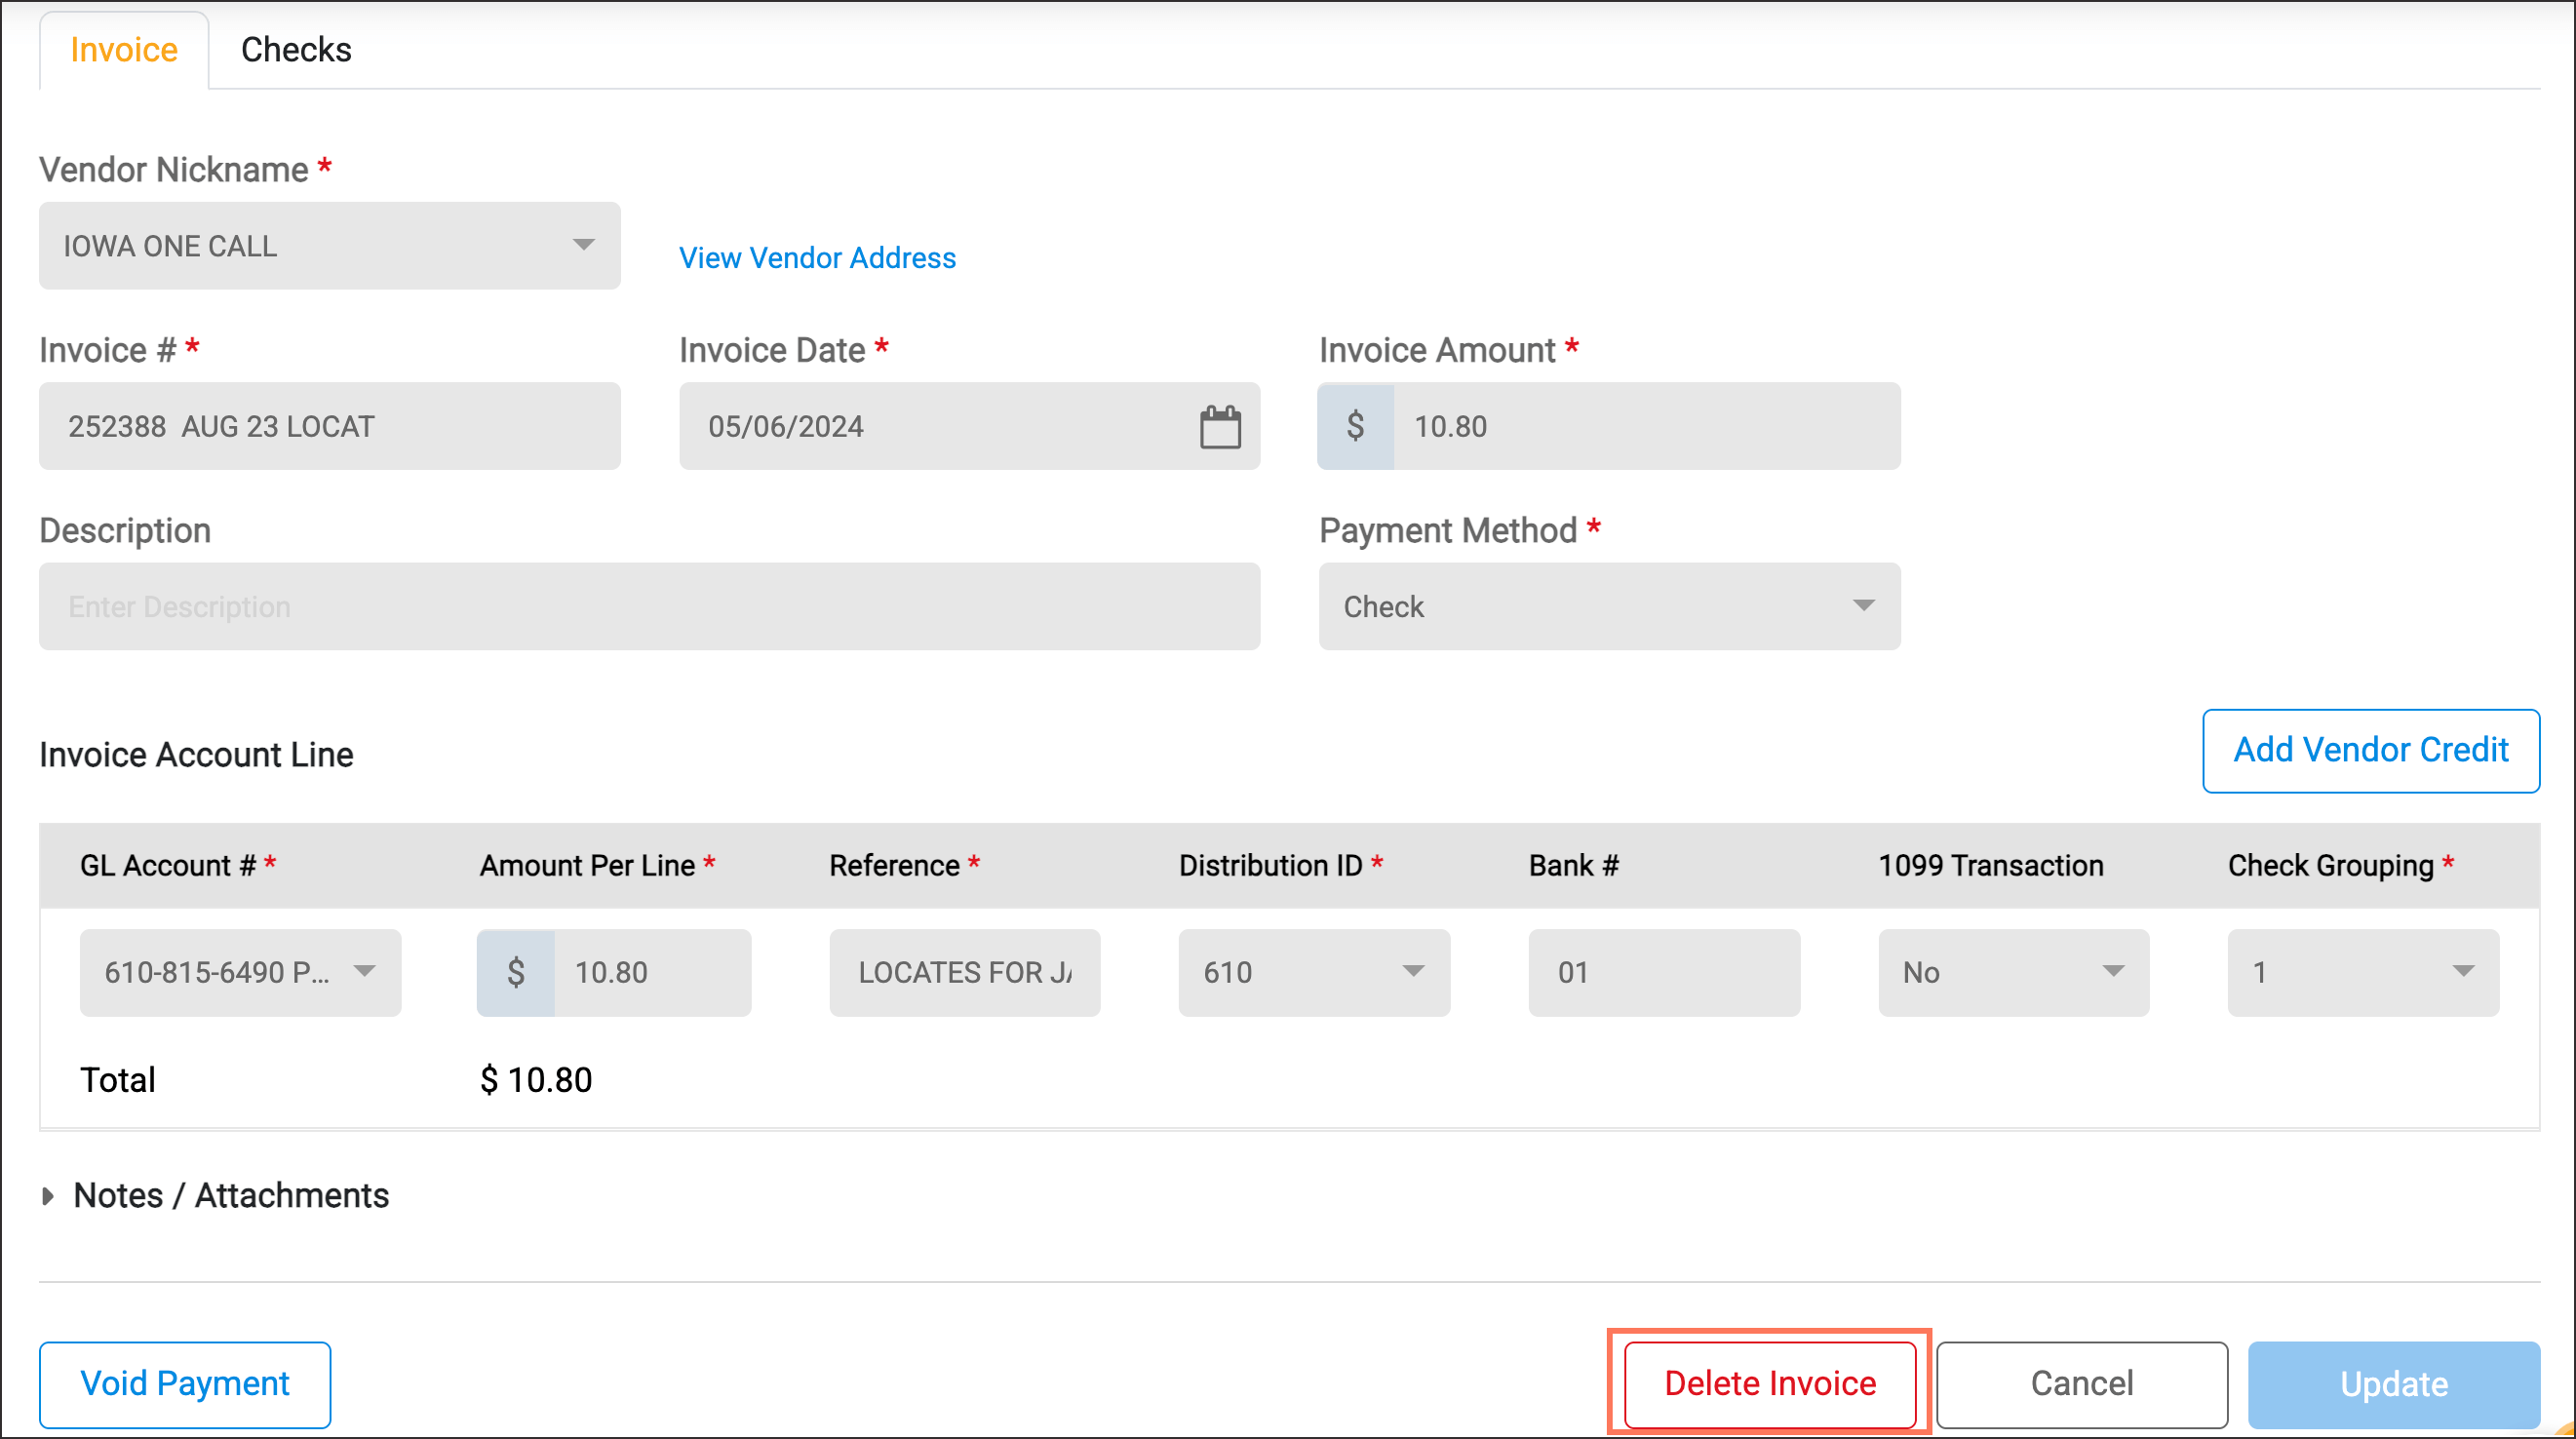The height and width of the screenshot is (1439, 2576).
Task: Expand the Notes / Attachments section
Action: (x=214, y=1195)
